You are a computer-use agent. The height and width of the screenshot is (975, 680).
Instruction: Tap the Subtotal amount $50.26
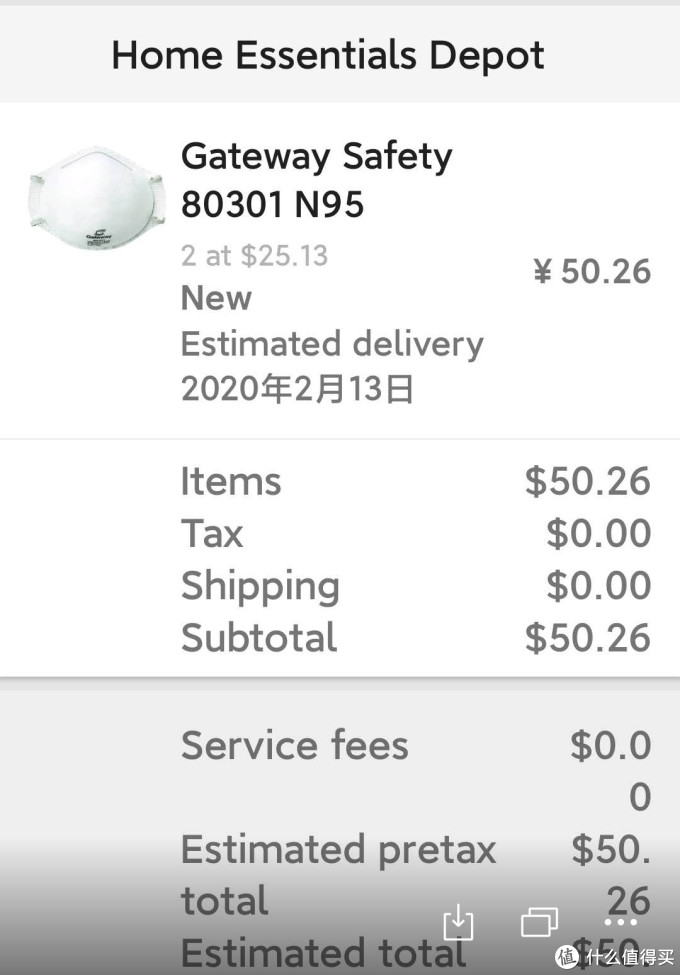click(588, 637)
